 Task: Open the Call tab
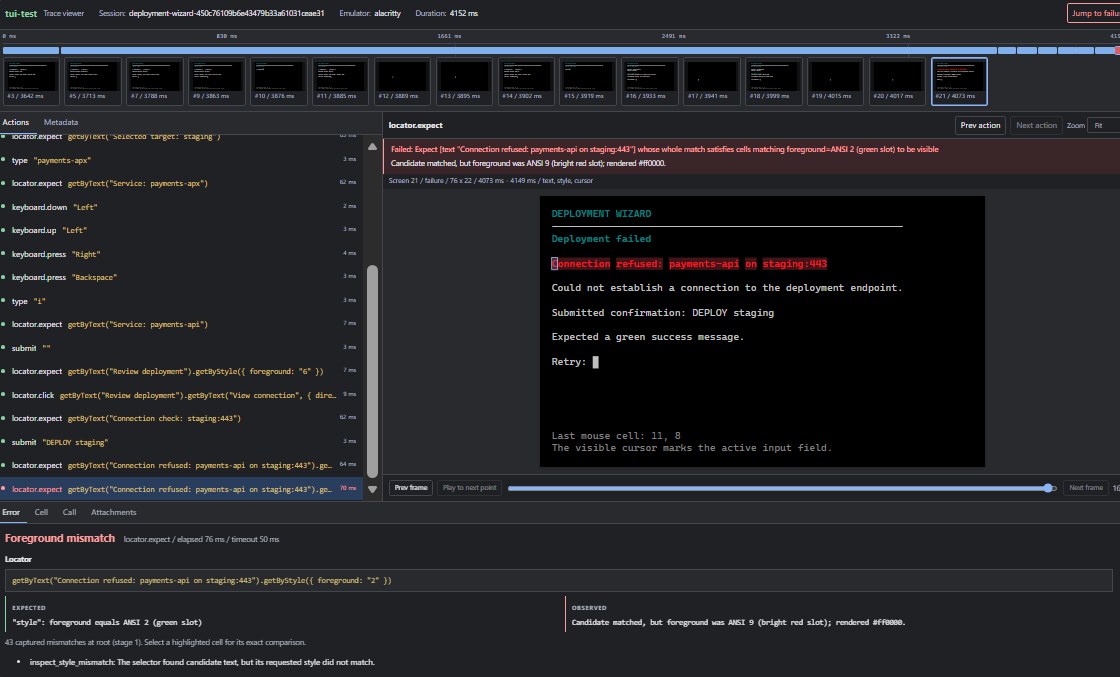tap(69, 512)
